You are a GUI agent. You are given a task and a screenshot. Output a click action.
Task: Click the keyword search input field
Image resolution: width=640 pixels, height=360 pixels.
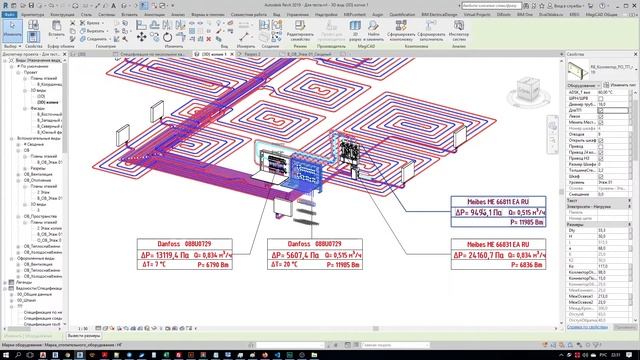[x=491, y=6]
